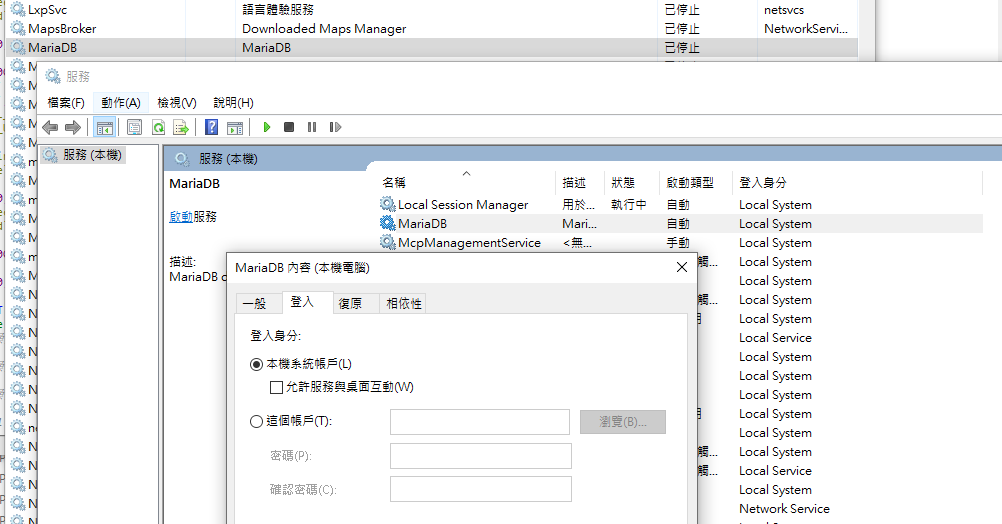Start the service with green play icon
The width and height of the screenshot is (1002, 524).
click(267, 127)
